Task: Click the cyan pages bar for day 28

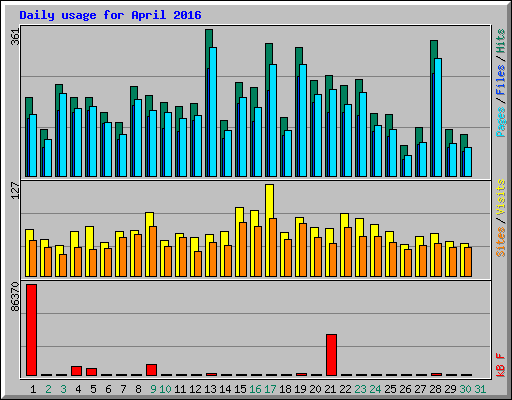Action: tap(438, 118)
